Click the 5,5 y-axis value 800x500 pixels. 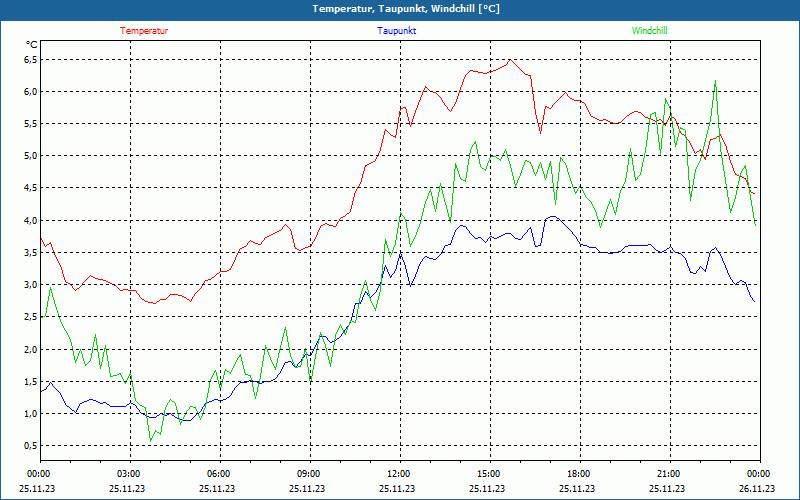[31, 124]
